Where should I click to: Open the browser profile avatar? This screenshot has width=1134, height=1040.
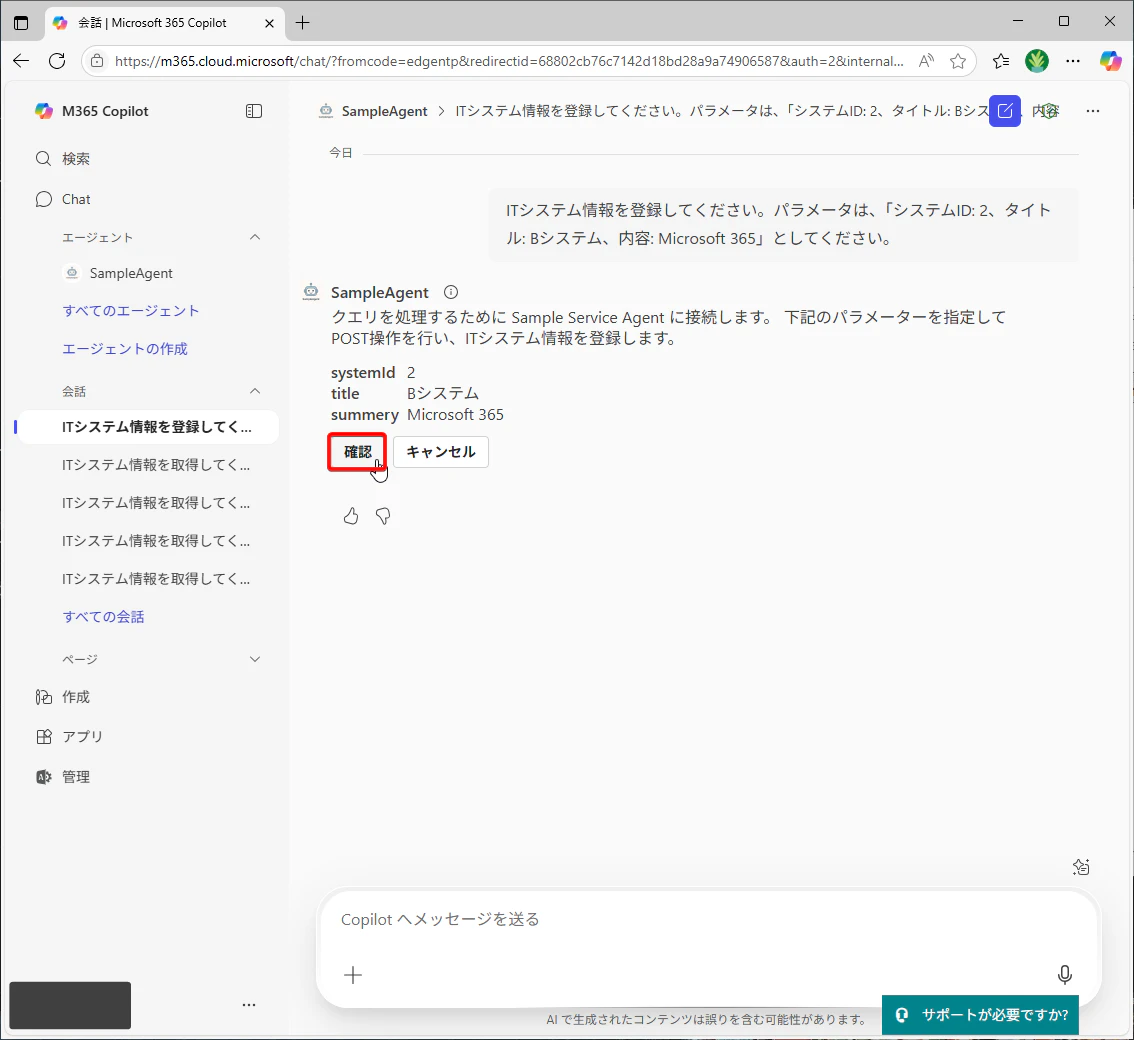(1036, 61)
